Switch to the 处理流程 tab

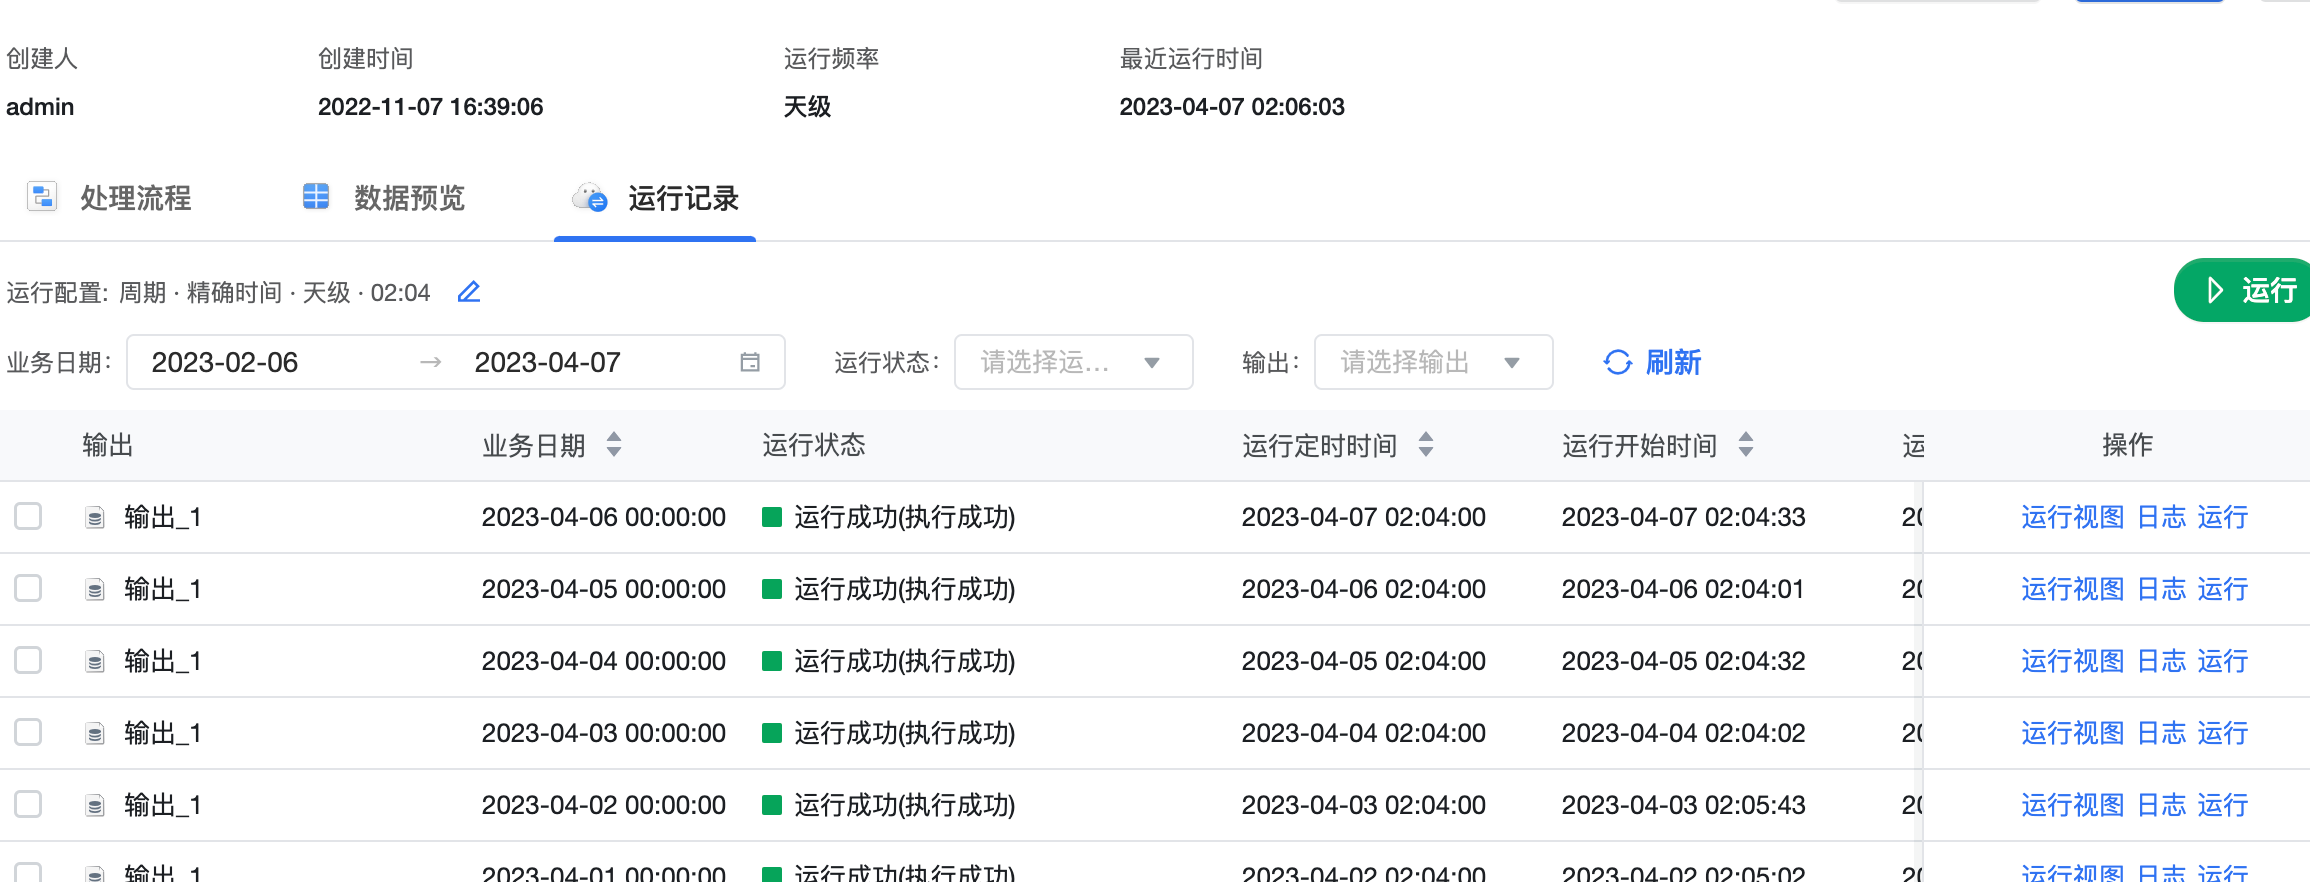(110, 198)
